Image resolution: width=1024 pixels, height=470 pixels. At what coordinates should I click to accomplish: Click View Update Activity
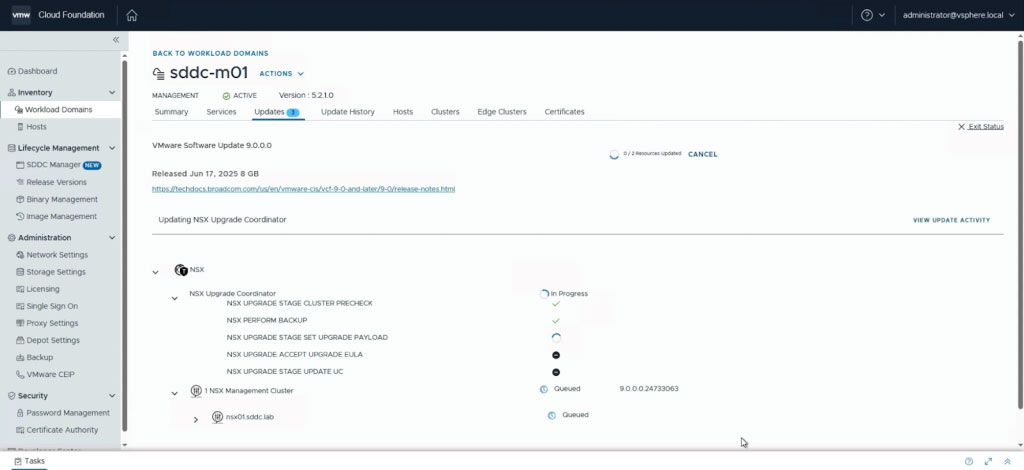pos(951,220)
